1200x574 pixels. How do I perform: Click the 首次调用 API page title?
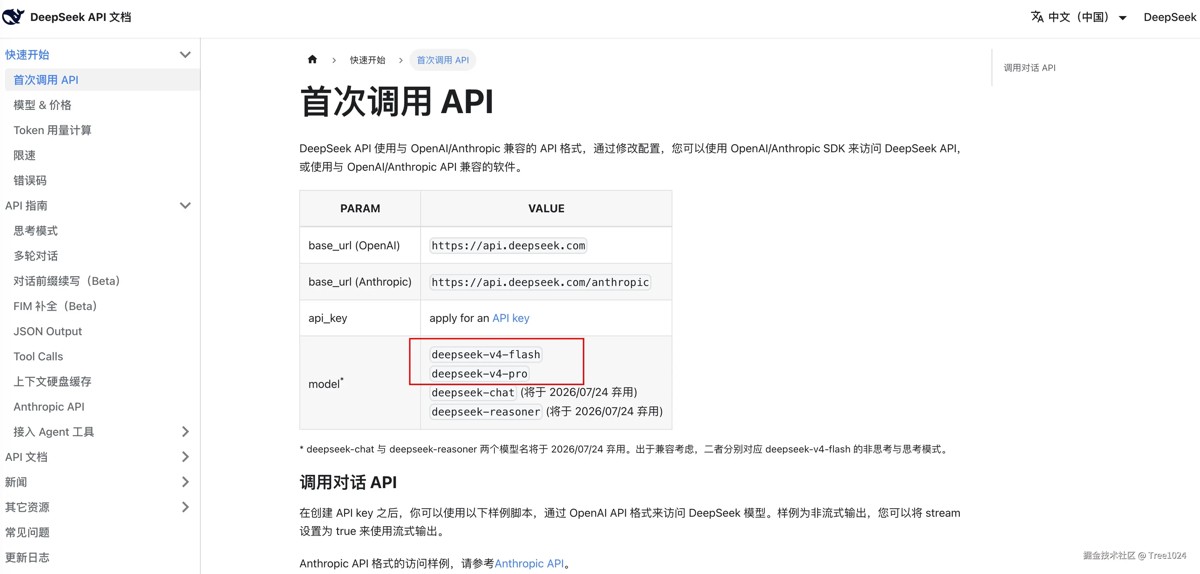coord(396,102)
